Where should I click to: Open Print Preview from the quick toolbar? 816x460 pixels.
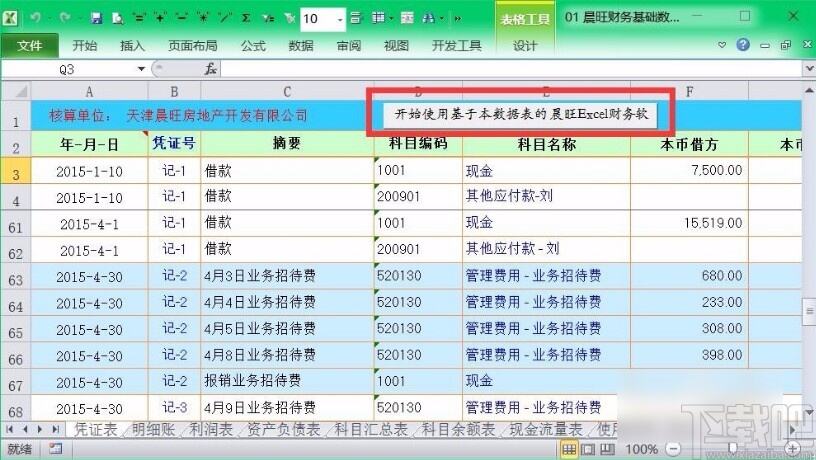click(118, 19)
